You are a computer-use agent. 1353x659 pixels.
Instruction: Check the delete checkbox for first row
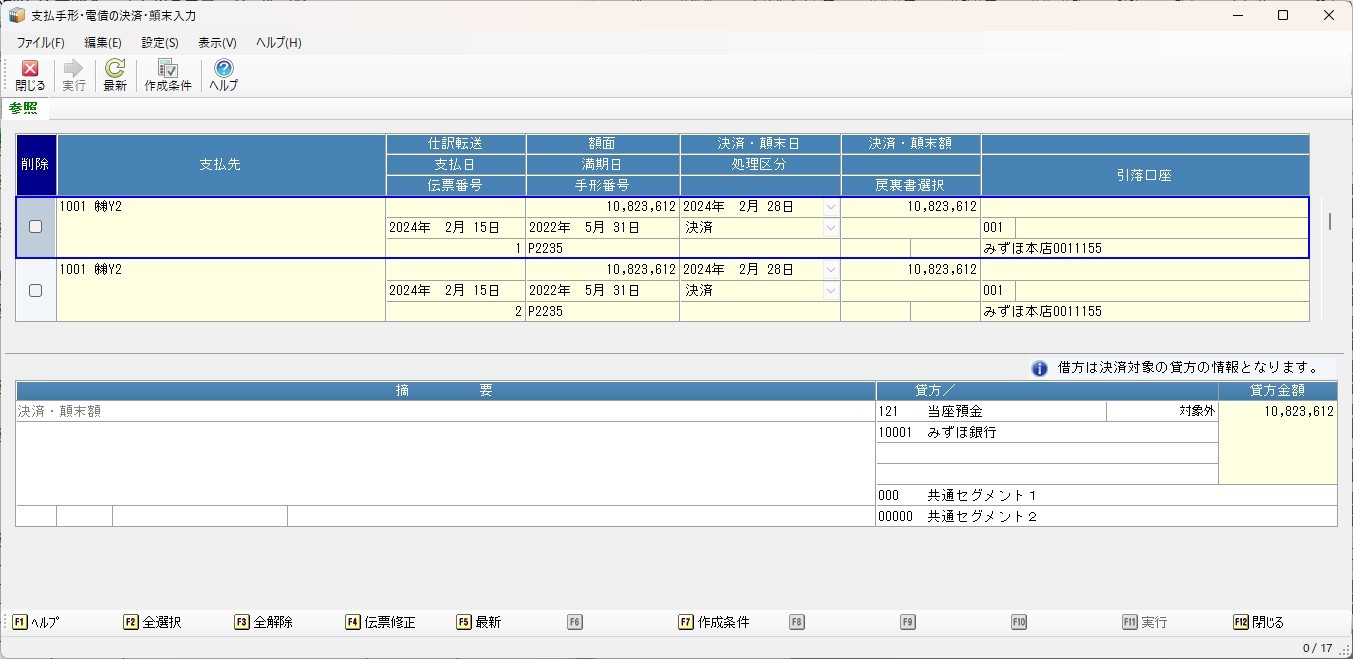tap(36, 227)
